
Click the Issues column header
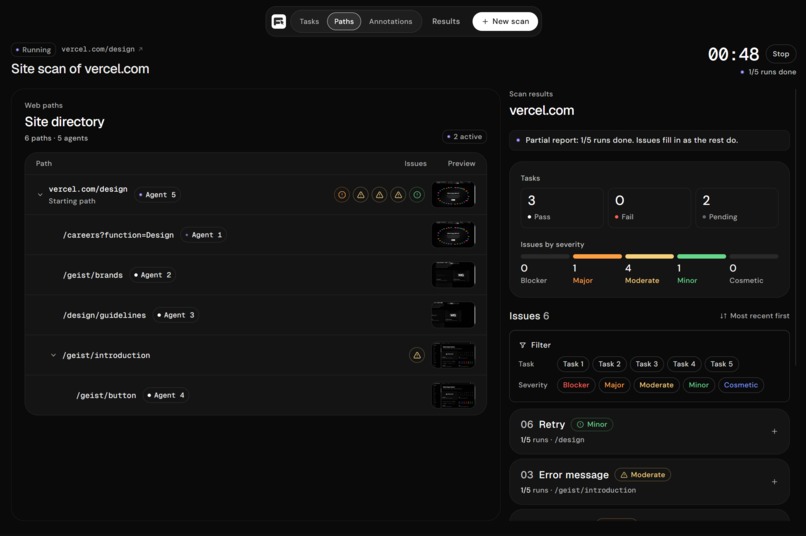point(415,163)
